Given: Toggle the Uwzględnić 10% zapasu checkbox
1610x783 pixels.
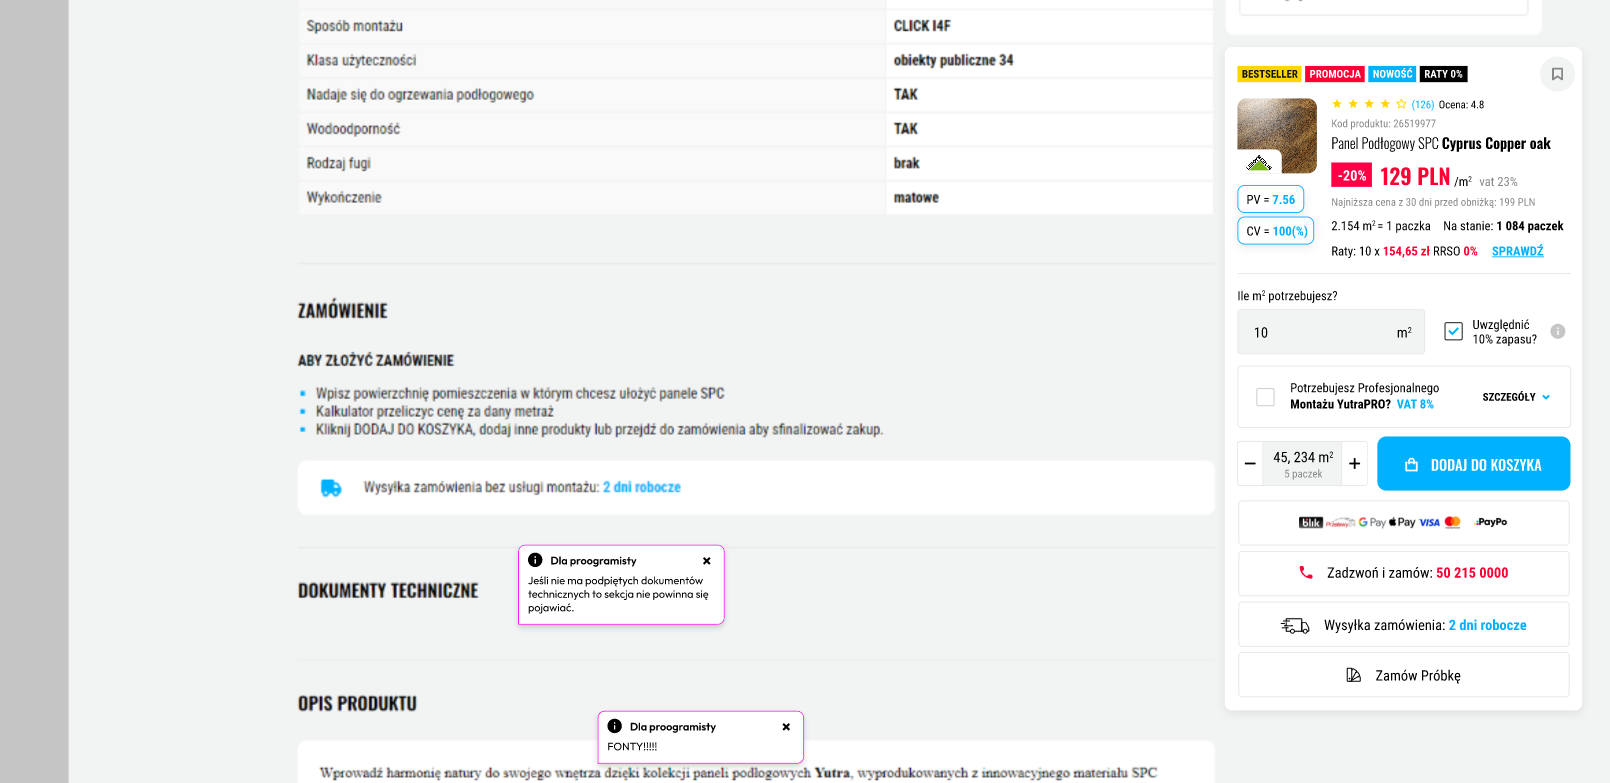Looking at the screenshot, I should click(x=1453, y=332).
